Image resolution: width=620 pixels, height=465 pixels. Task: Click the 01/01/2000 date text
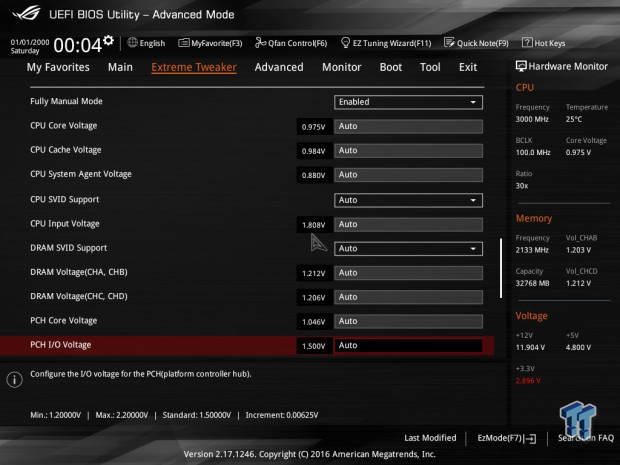[x=30, y=42]
